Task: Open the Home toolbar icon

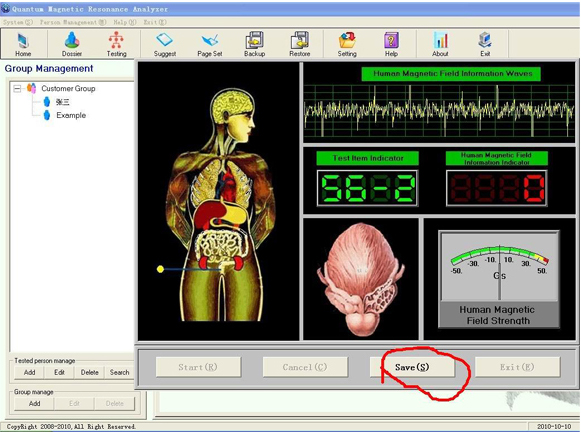Action: (23, 44)
